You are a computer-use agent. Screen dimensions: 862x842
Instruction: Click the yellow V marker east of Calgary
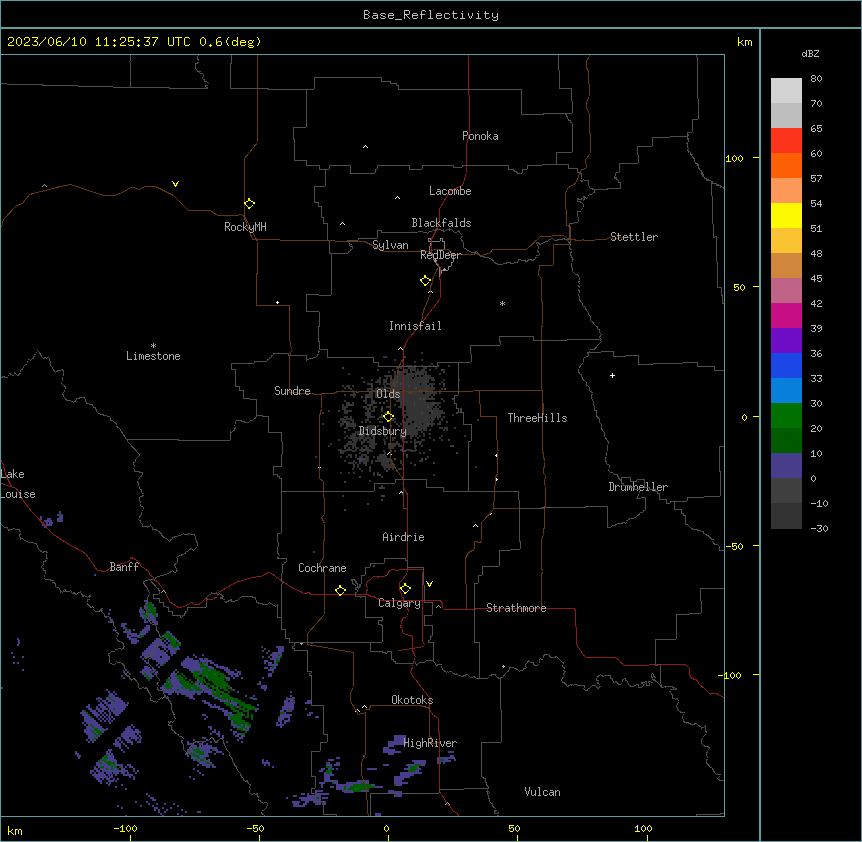429,584
